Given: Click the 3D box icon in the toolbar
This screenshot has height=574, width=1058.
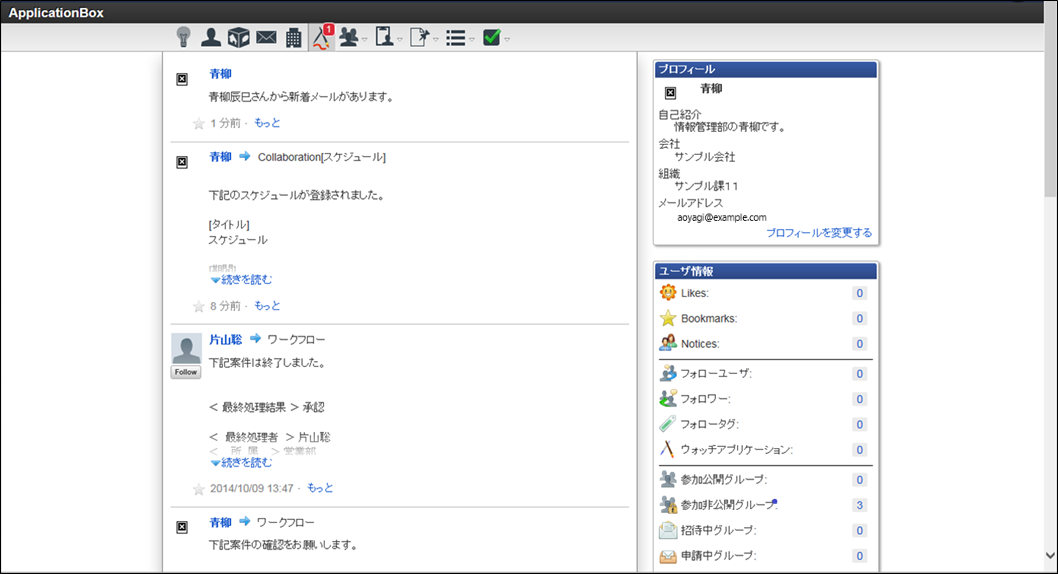Looking at the screenshot, I should pyautogui.click(x=238, y=37).
